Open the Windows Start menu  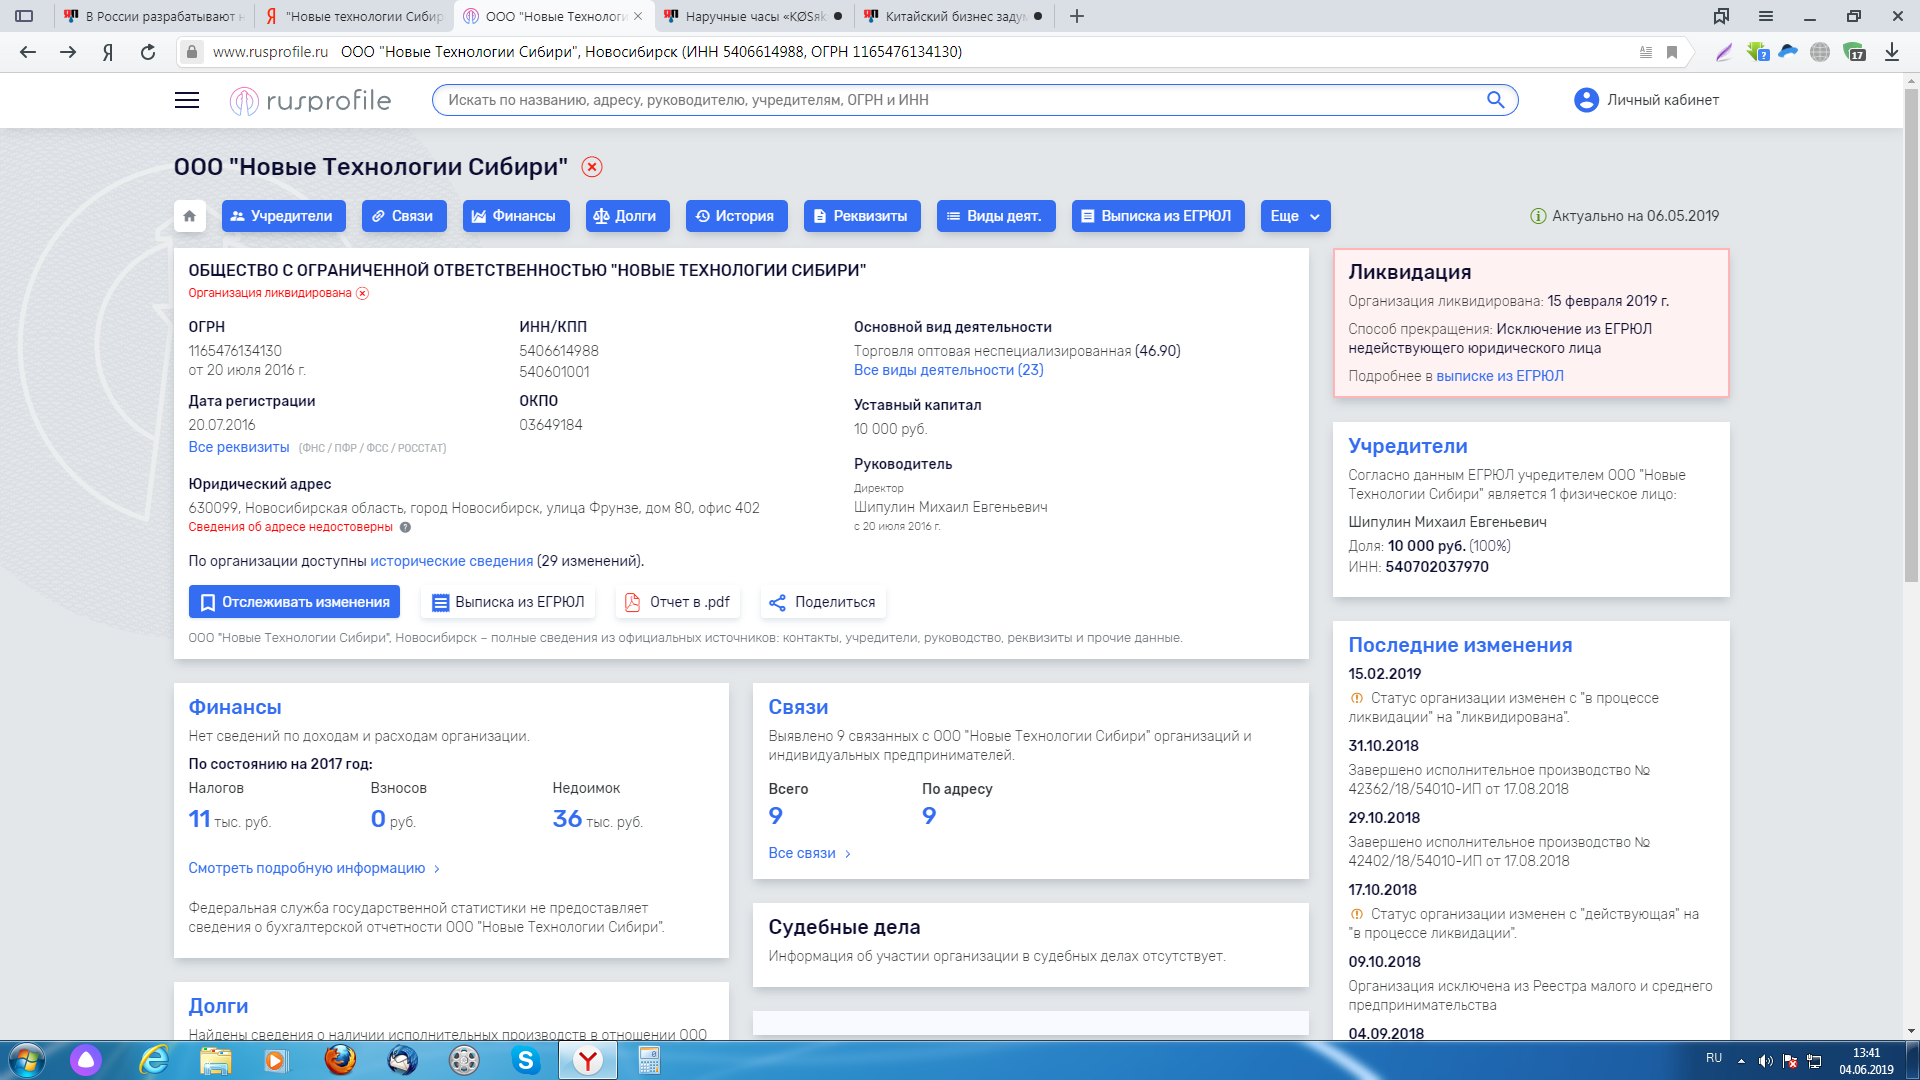(x=27, y=1060)
